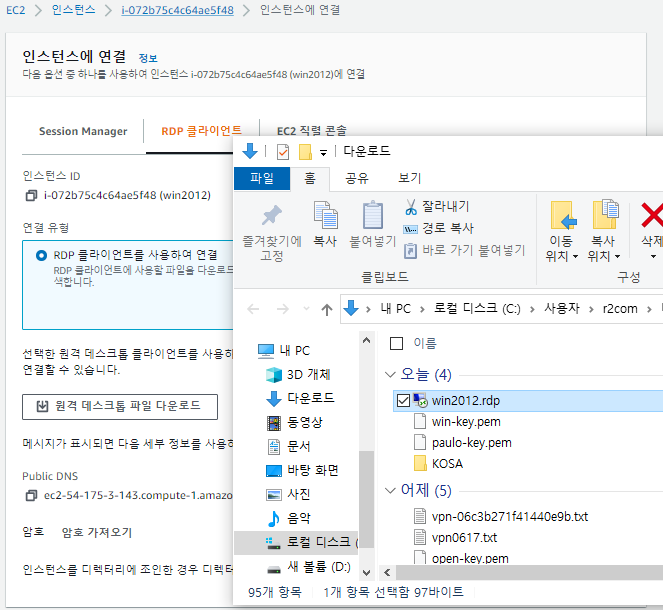Open the quick access toolbar customize dropdown
Screen dimensions: 663x610
(x=323, y=153)
